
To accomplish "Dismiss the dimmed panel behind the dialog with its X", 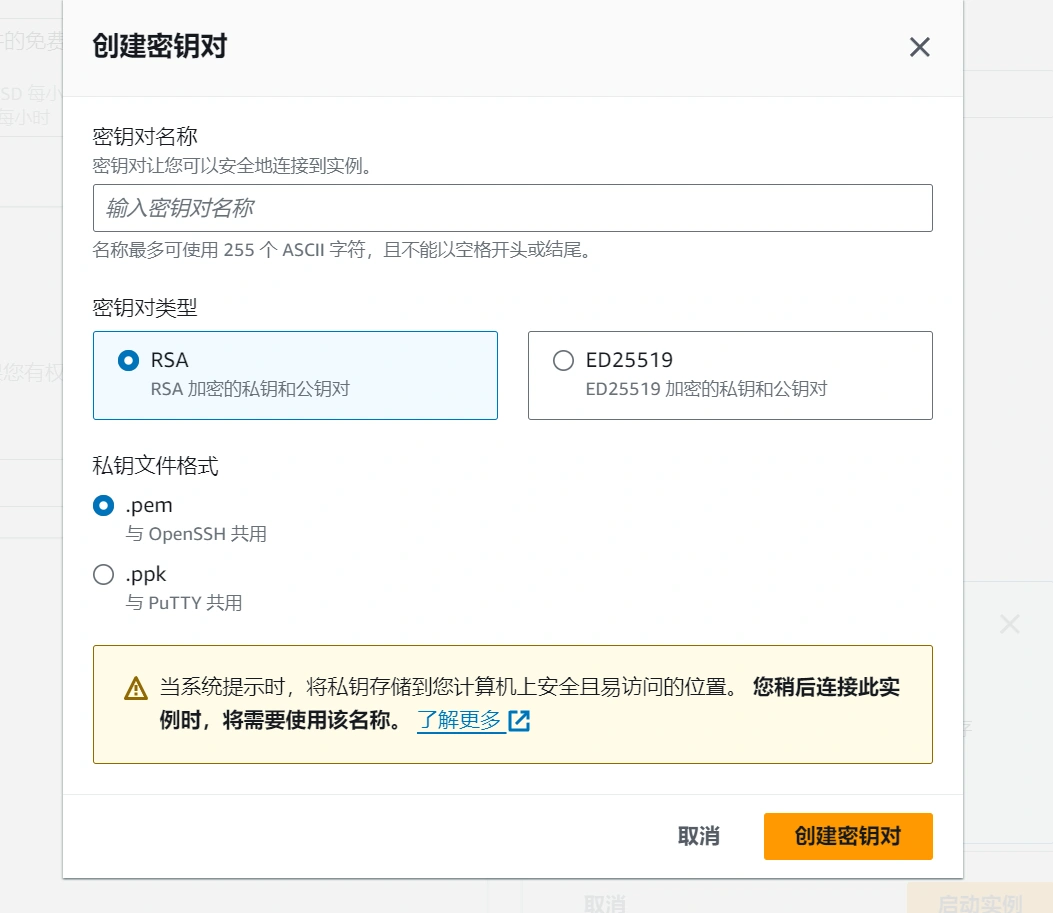I will pyautogui.click(x=1009, y=625).
